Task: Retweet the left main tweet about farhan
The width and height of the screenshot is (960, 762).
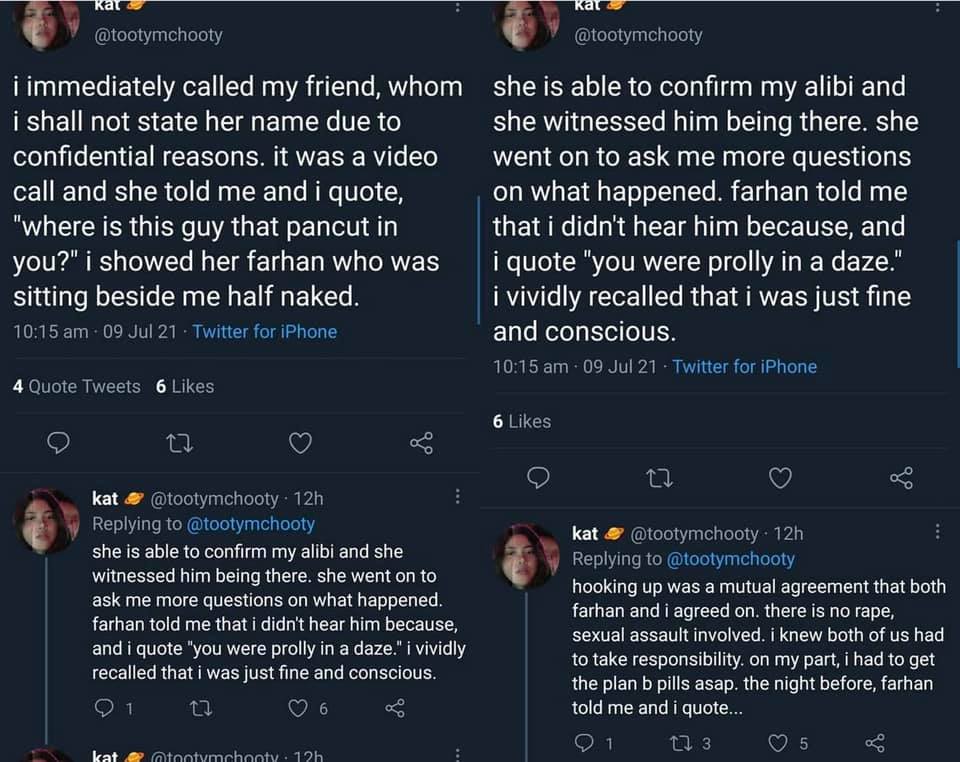Action: tap(180, 442)
